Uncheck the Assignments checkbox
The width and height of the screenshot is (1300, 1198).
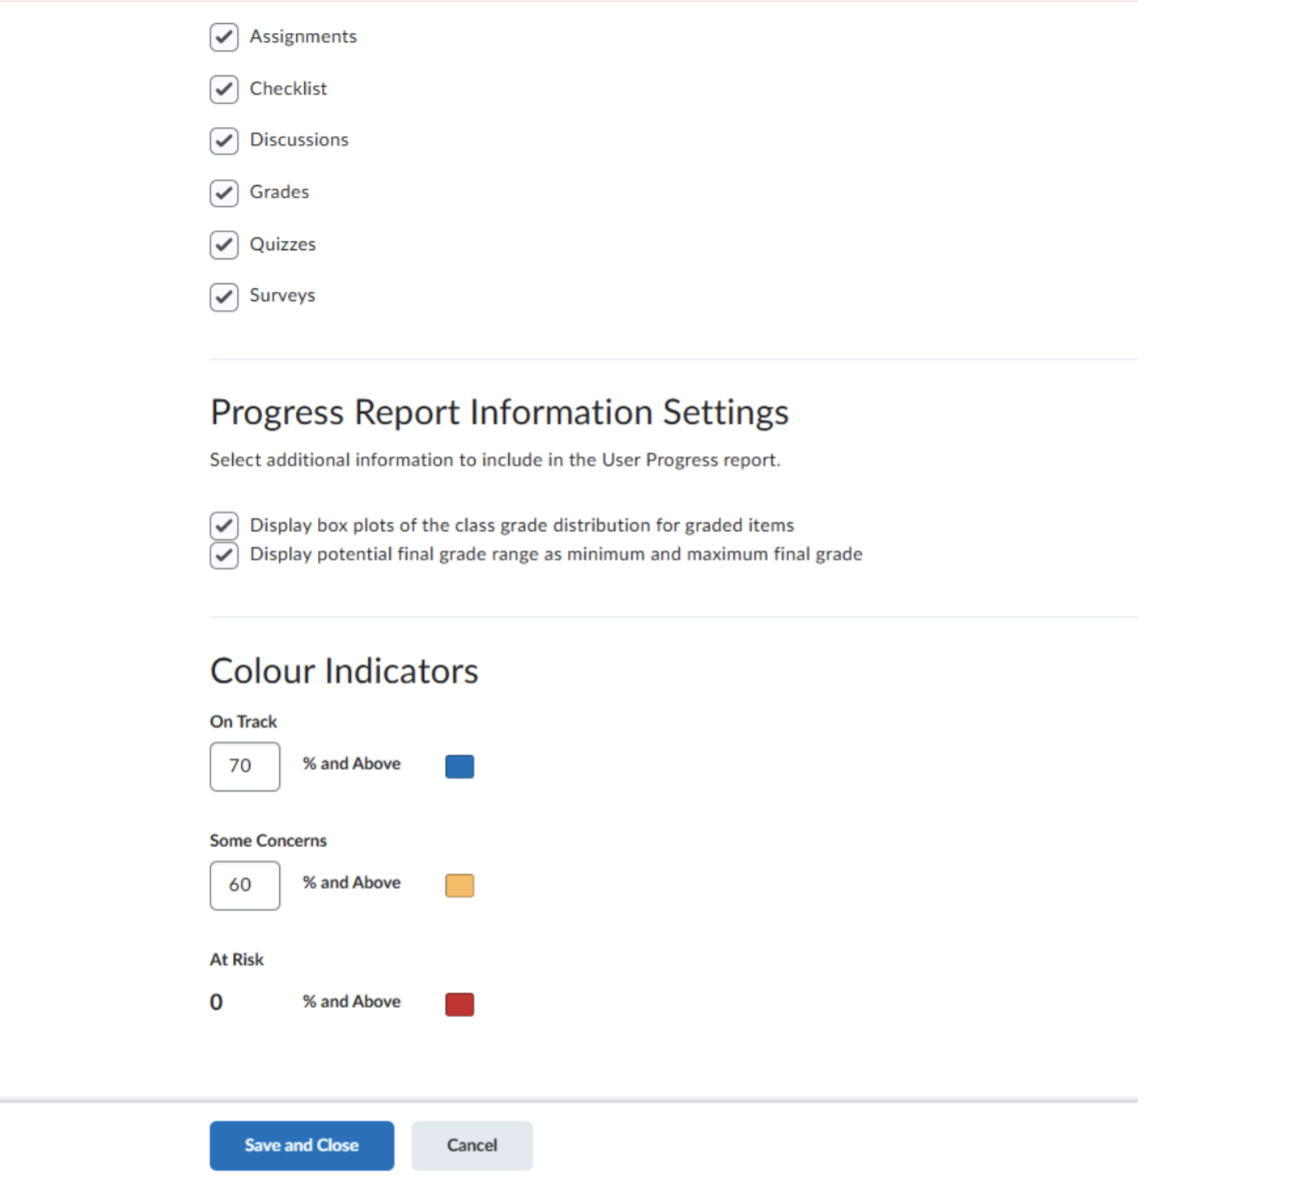tap(224, 37)
